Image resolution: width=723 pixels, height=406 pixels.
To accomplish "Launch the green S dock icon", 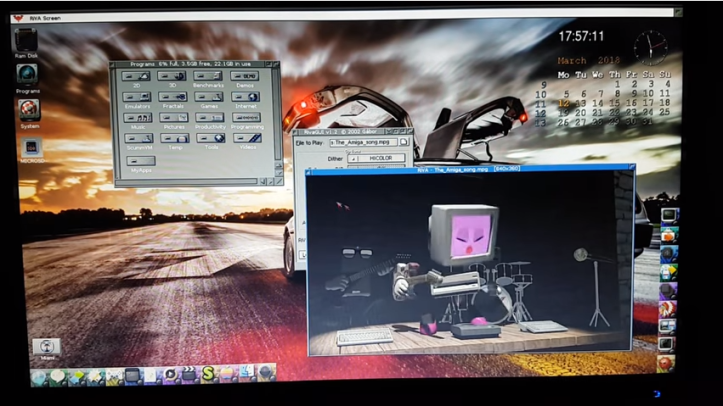I will point(209,375).
